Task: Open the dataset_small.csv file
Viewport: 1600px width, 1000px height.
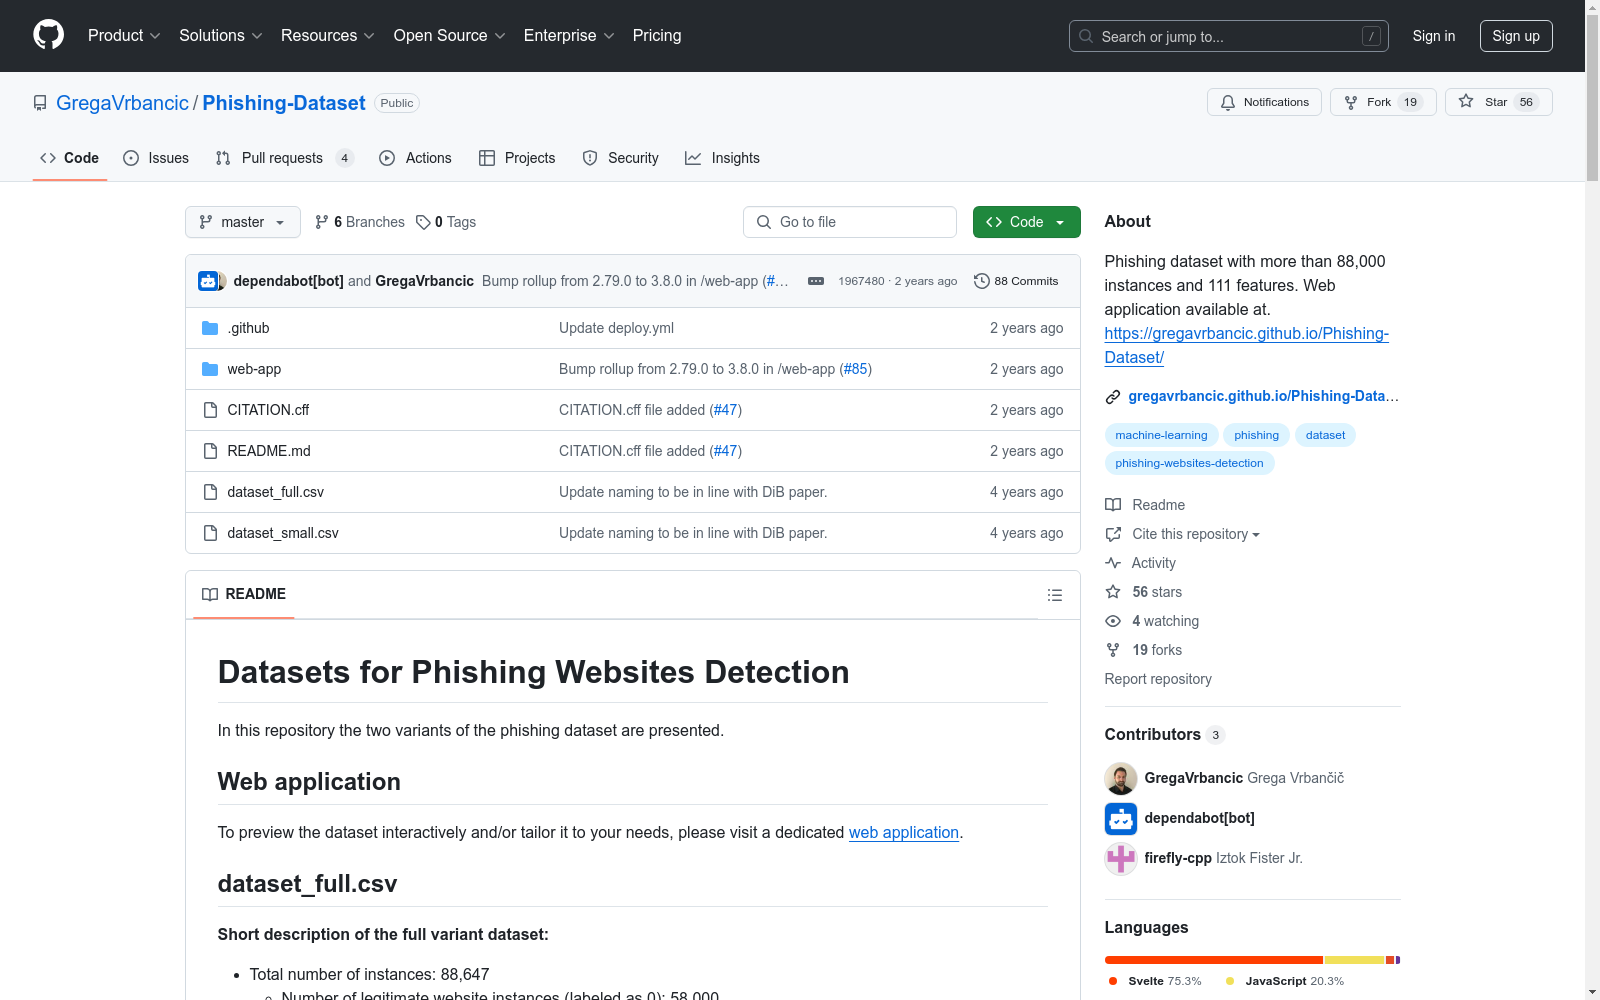Action: tap(283, 533)
